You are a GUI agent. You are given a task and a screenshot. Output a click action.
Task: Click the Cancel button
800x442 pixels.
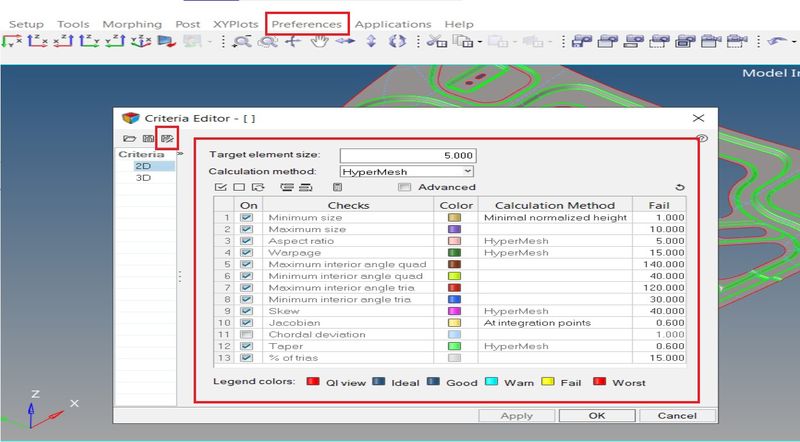tap(677, 415)
